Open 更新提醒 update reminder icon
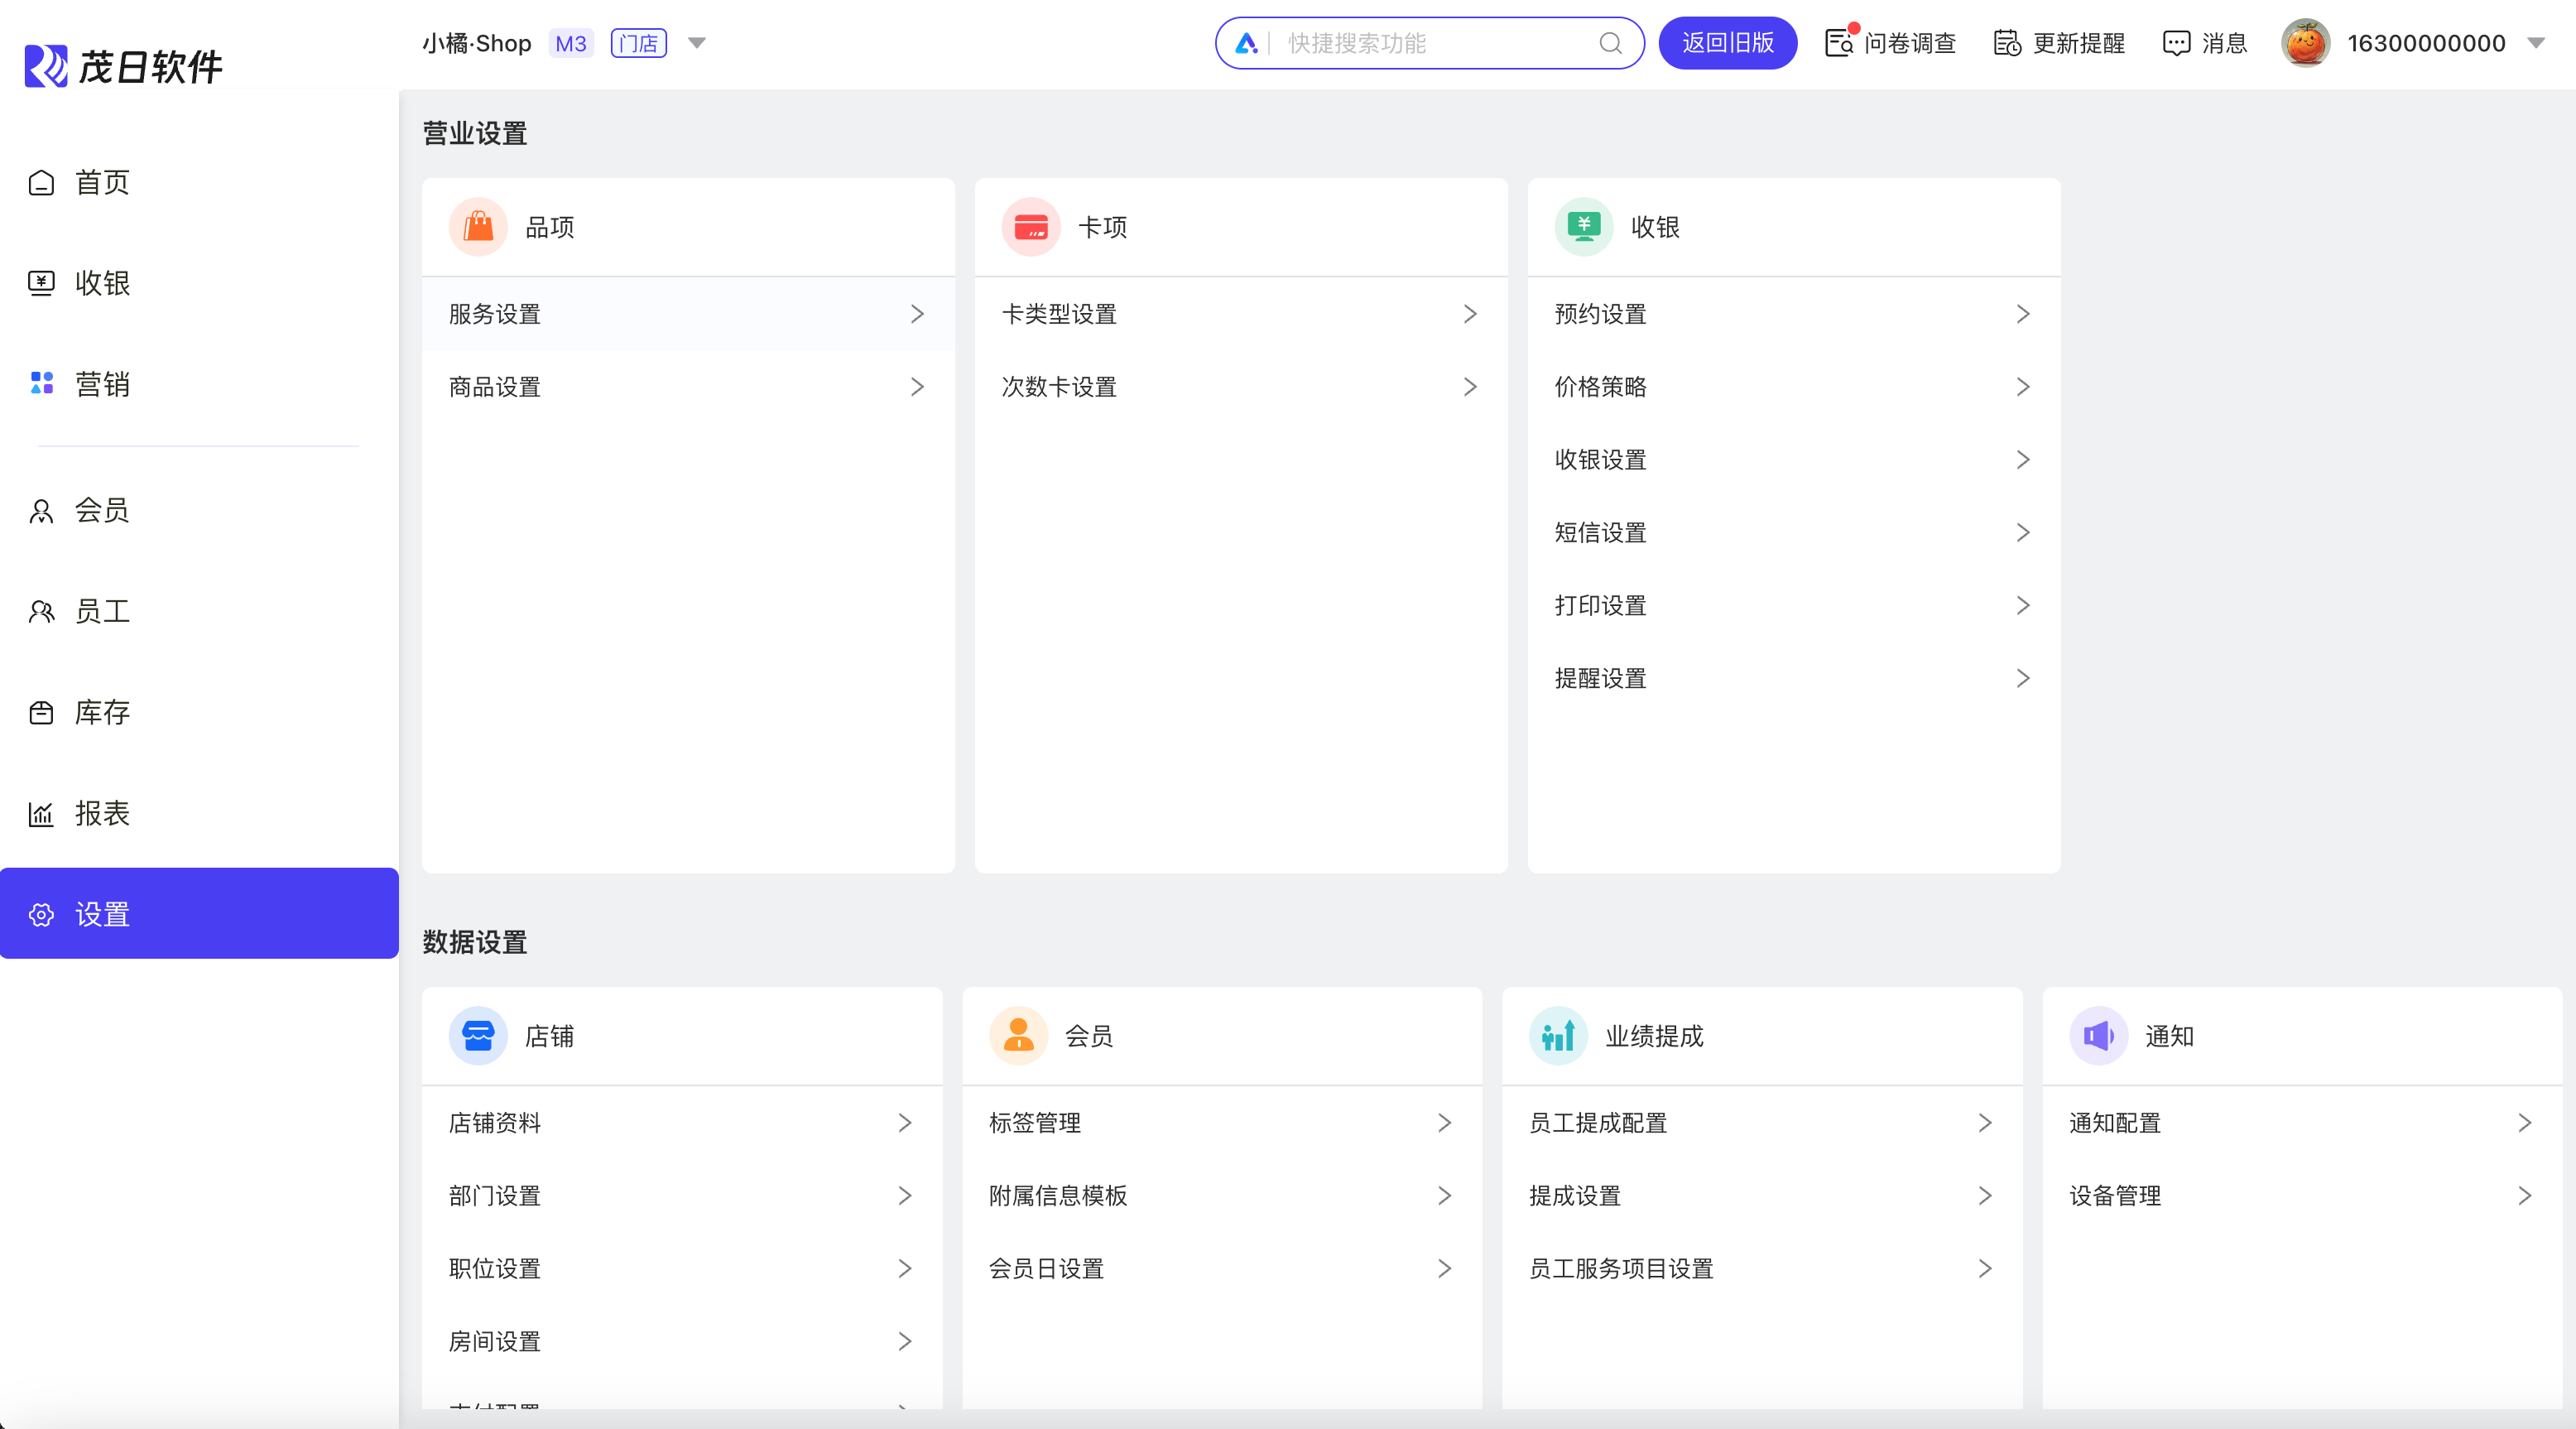 pyautogui.click(x=2006, y=43)
